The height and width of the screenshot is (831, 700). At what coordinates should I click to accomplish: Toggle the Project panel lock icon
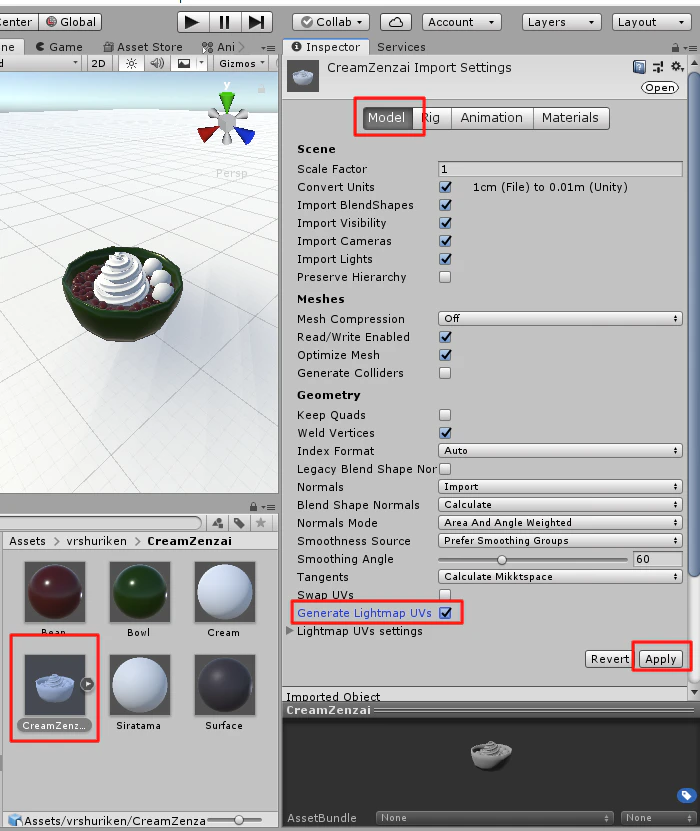(253, 507)
